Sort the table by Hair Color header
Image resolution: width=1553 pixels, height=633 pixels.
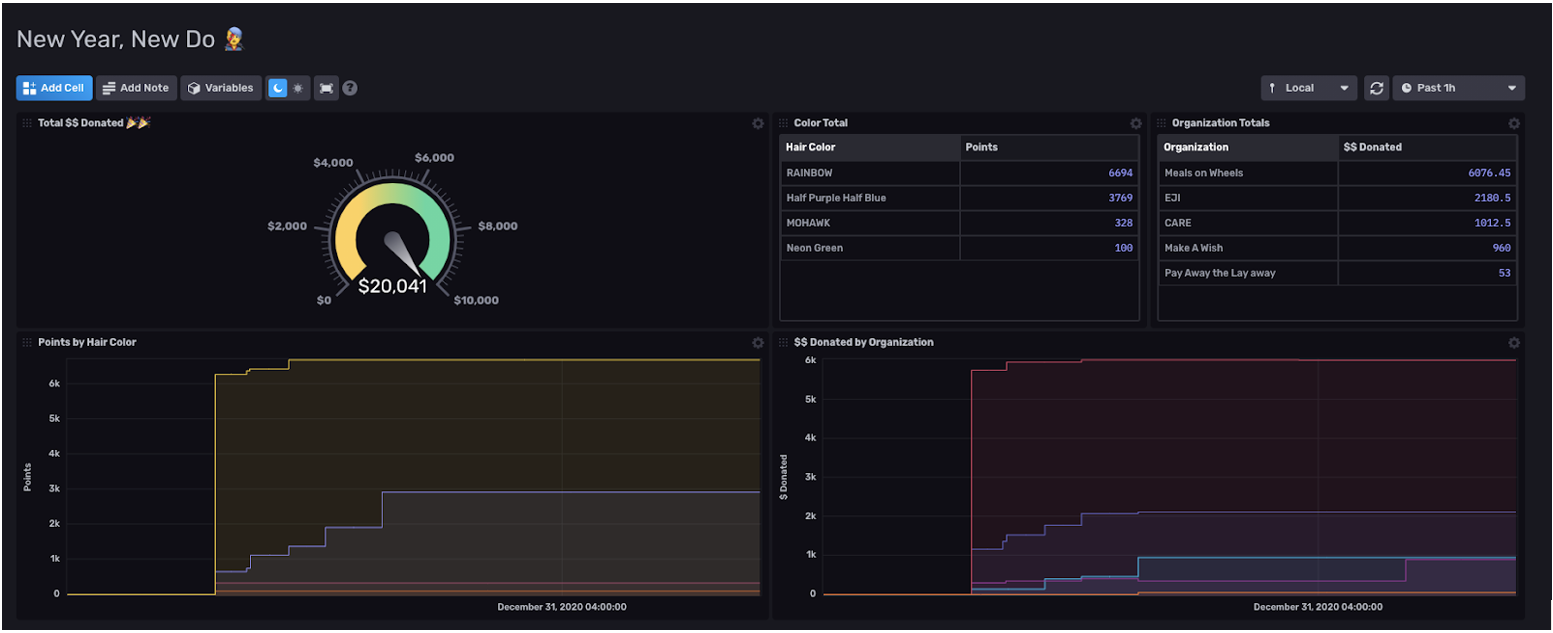click(x=813, y=147)
